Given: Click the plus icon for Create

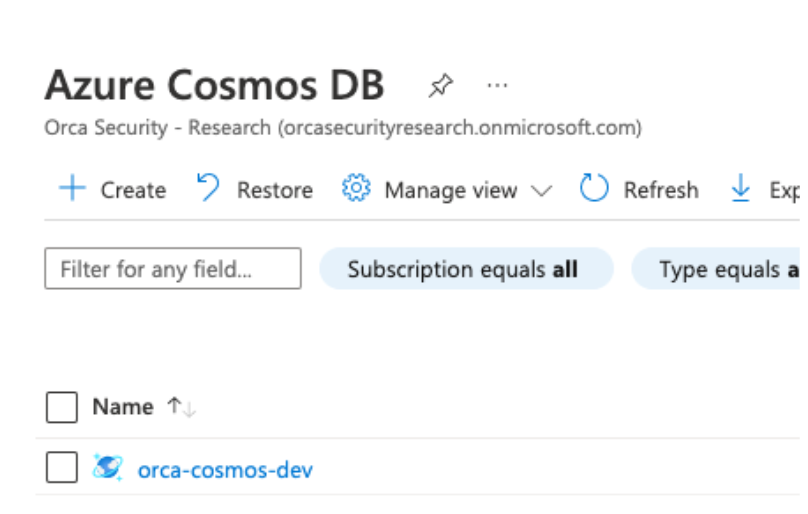Looking at the screenshot, I should click(72, 189).
